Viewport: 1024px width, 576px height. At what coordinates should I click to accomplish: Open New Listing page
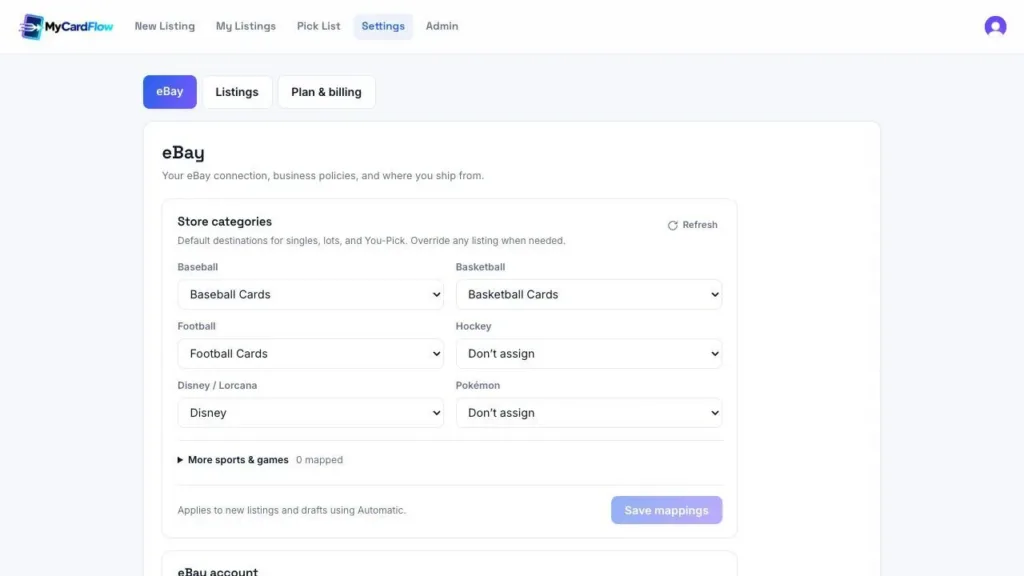[x=165, y=26]
